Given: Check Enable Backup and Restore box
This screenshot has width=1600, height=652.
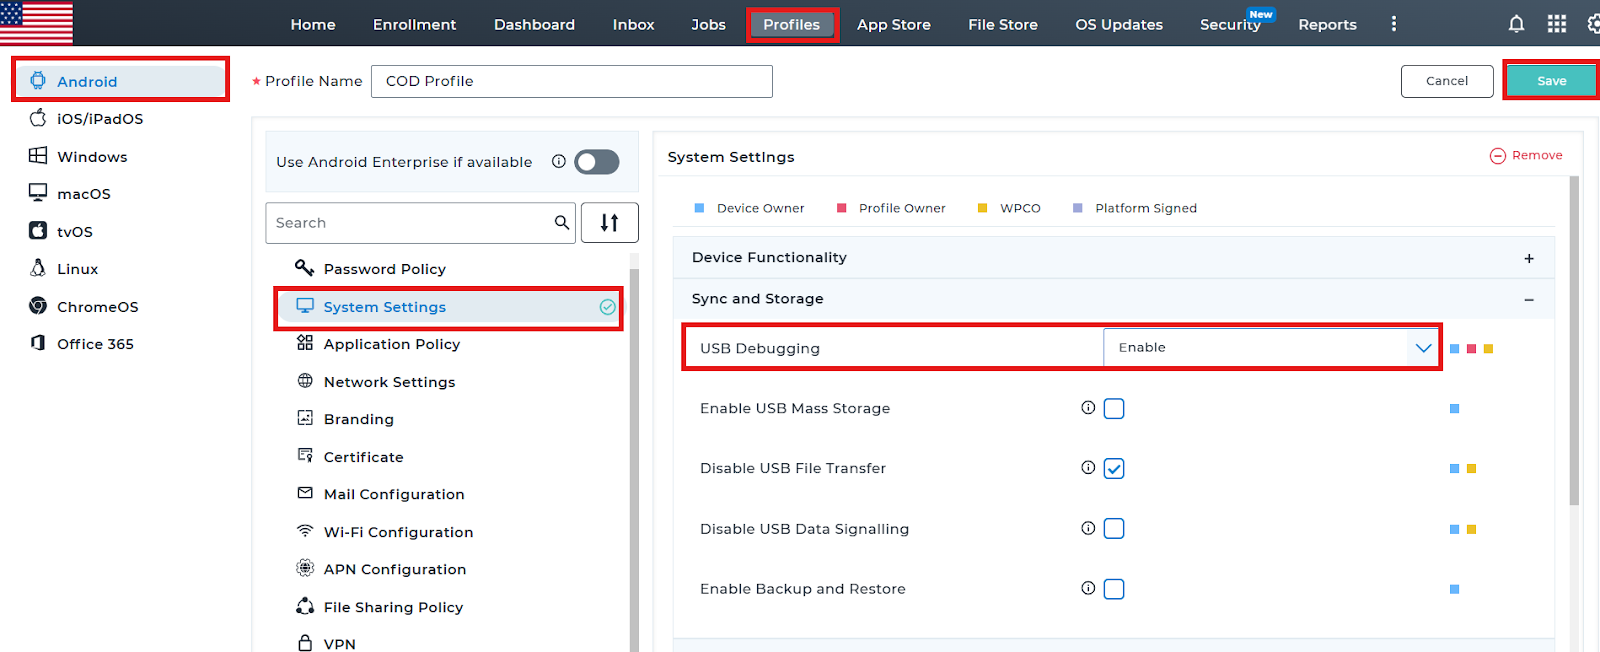Looking at the screenshot, I should tap(1114, 589).
